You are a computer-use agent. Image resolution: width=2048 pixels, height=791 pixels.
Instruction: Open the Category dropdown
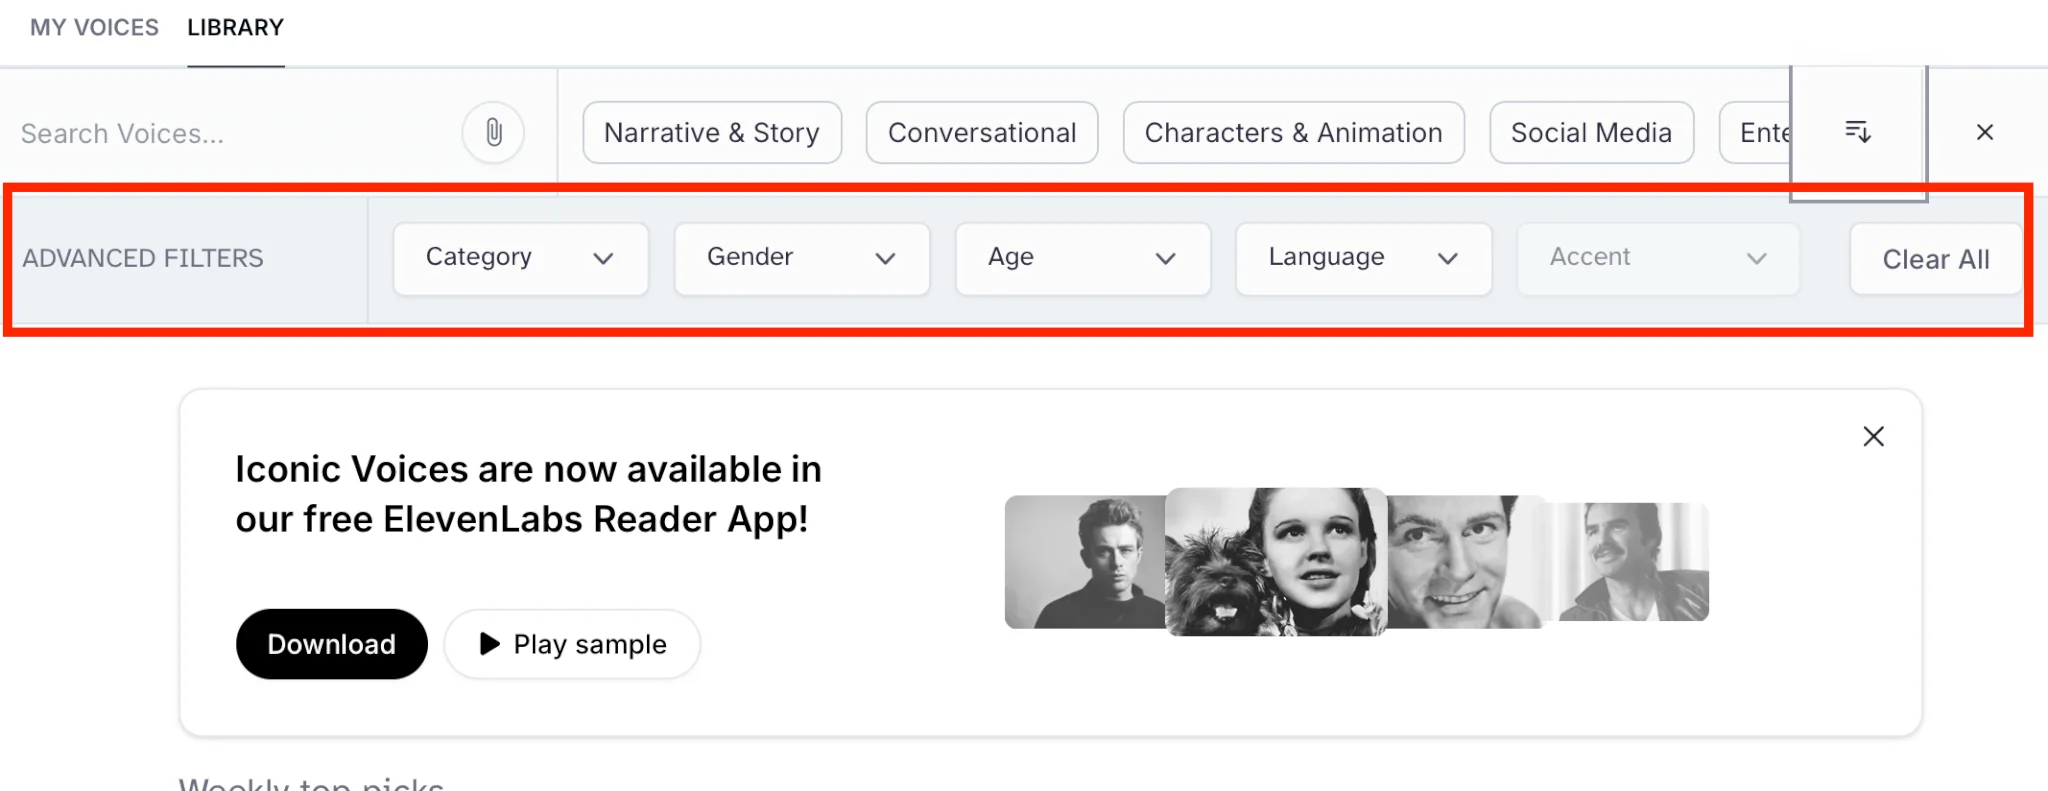tap(520, 258)
